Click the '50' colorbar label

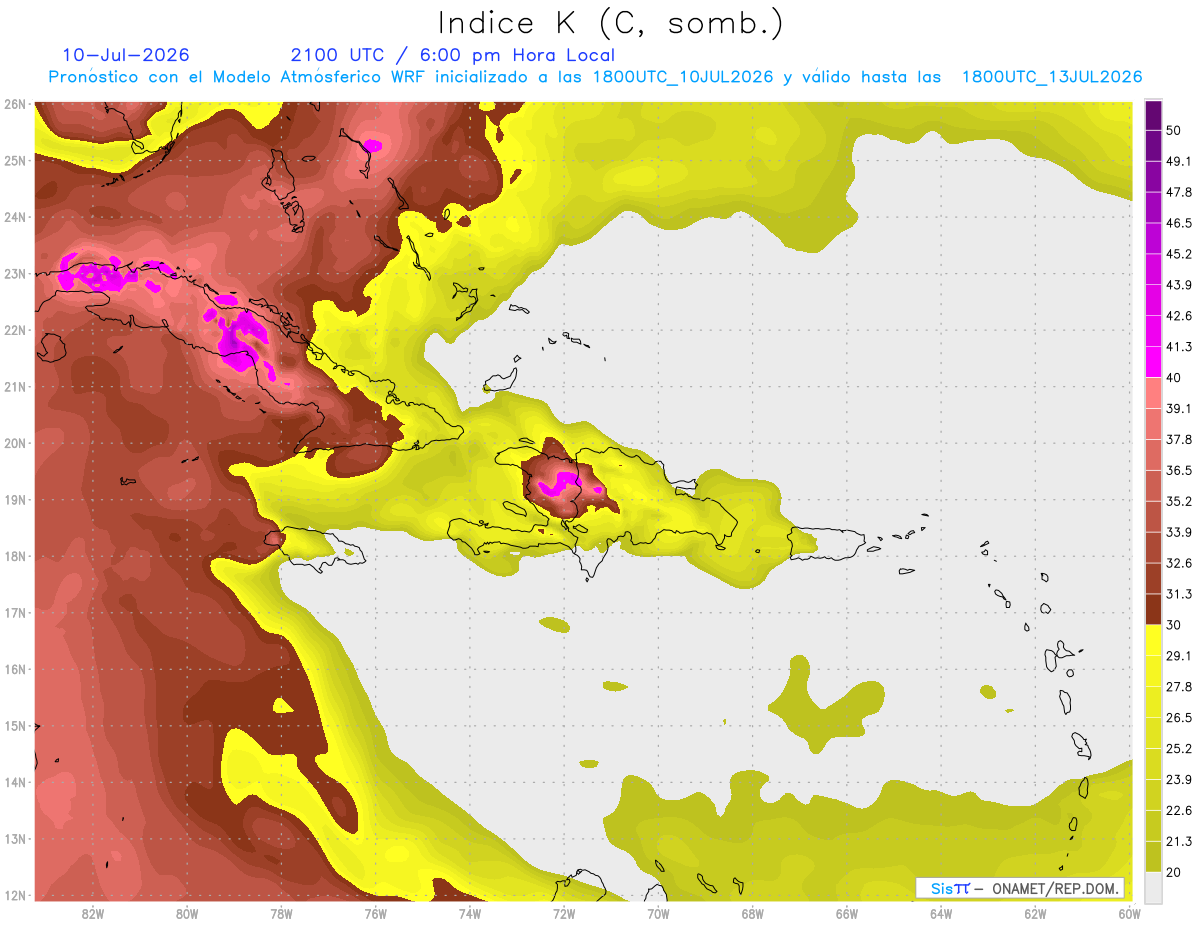pos(1175,131)
